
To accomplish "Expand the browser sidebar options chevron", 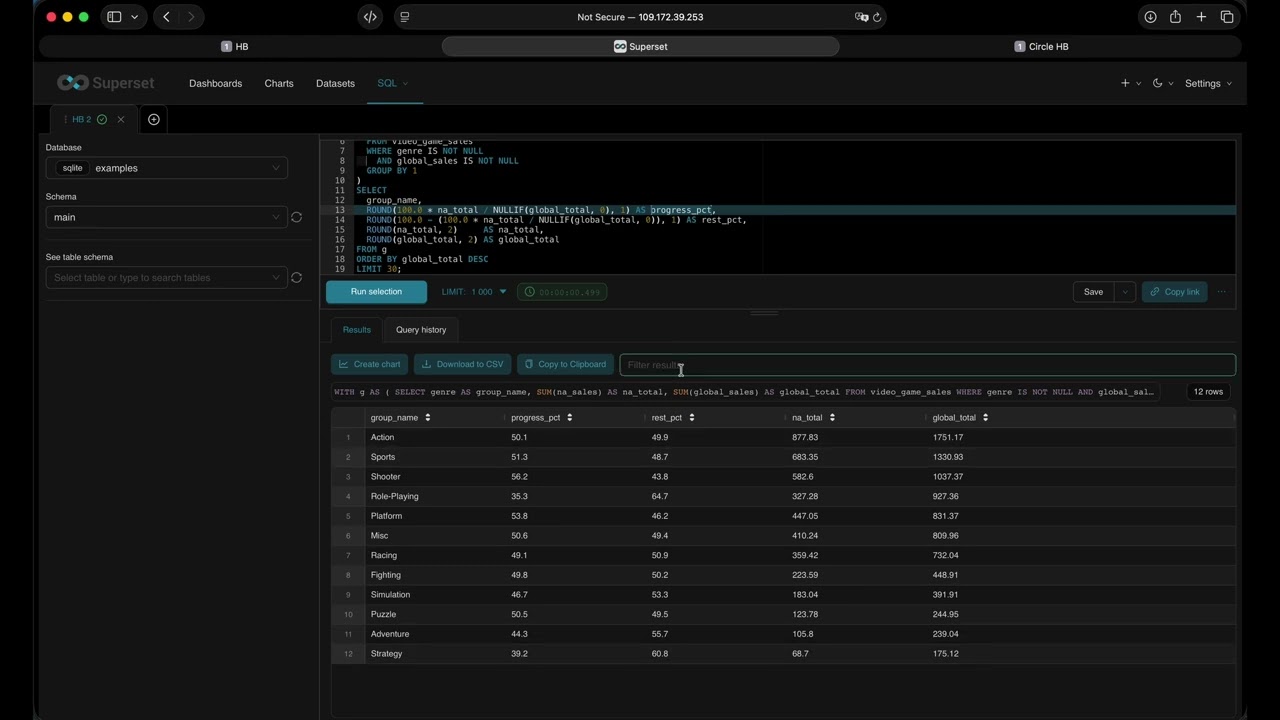I will 134,17.
